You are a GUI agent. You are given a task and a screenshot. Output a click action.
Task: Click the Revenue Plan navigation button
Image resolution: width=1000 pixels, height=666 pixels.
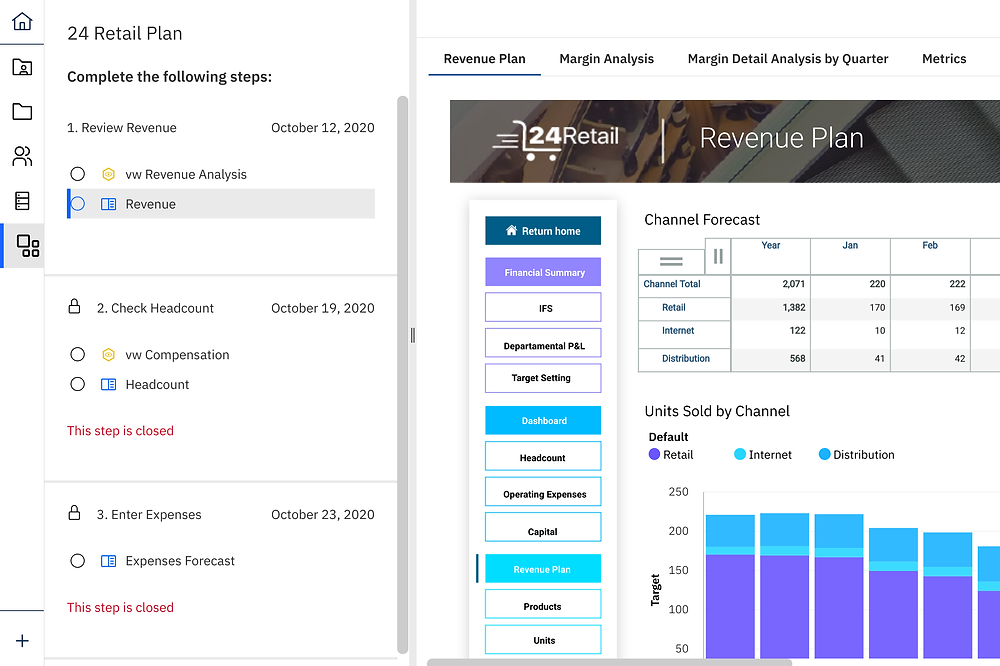[543, 568]
